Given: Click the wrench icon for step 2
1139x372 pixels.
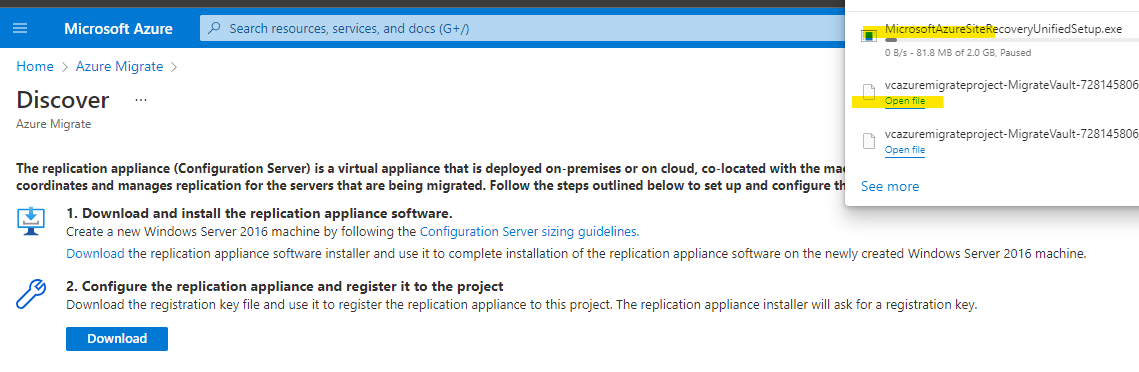Looking at the screenshot, I should click(x=31, y=294).
